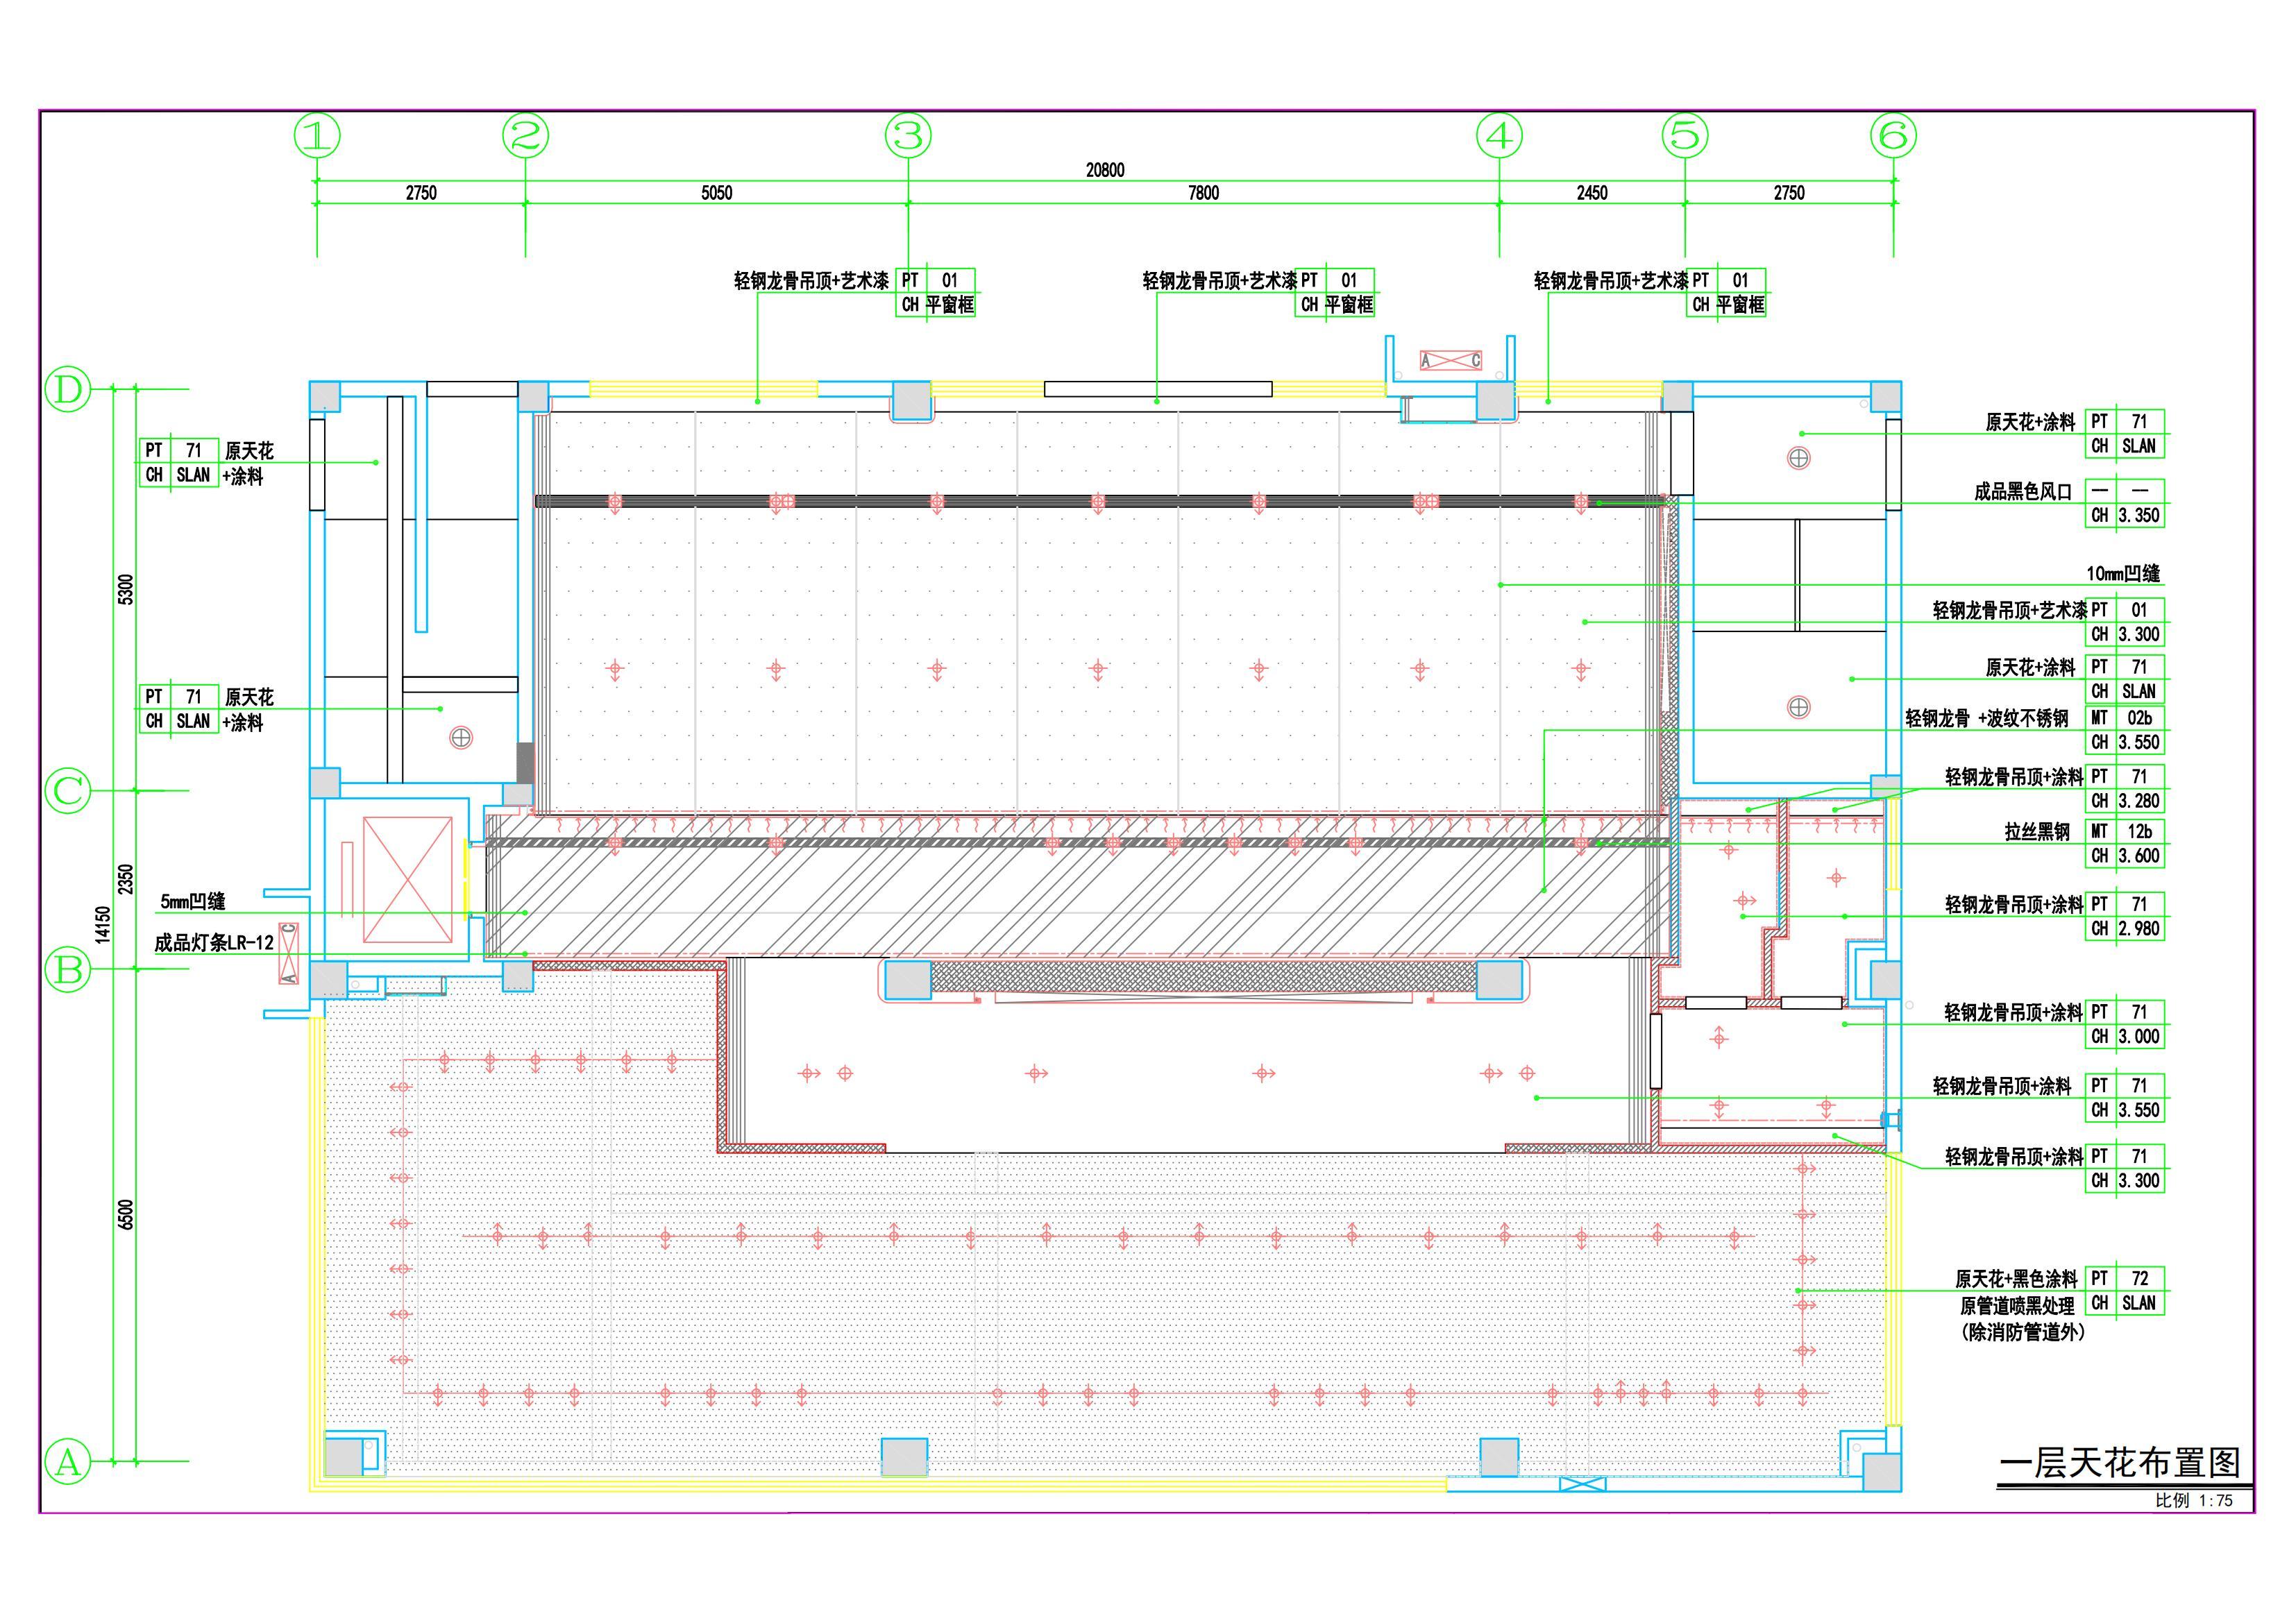Select the 一层天花布置图 drawing title
The height and width of the screenshot is (1623, 2296).
click(2119, 1463)
